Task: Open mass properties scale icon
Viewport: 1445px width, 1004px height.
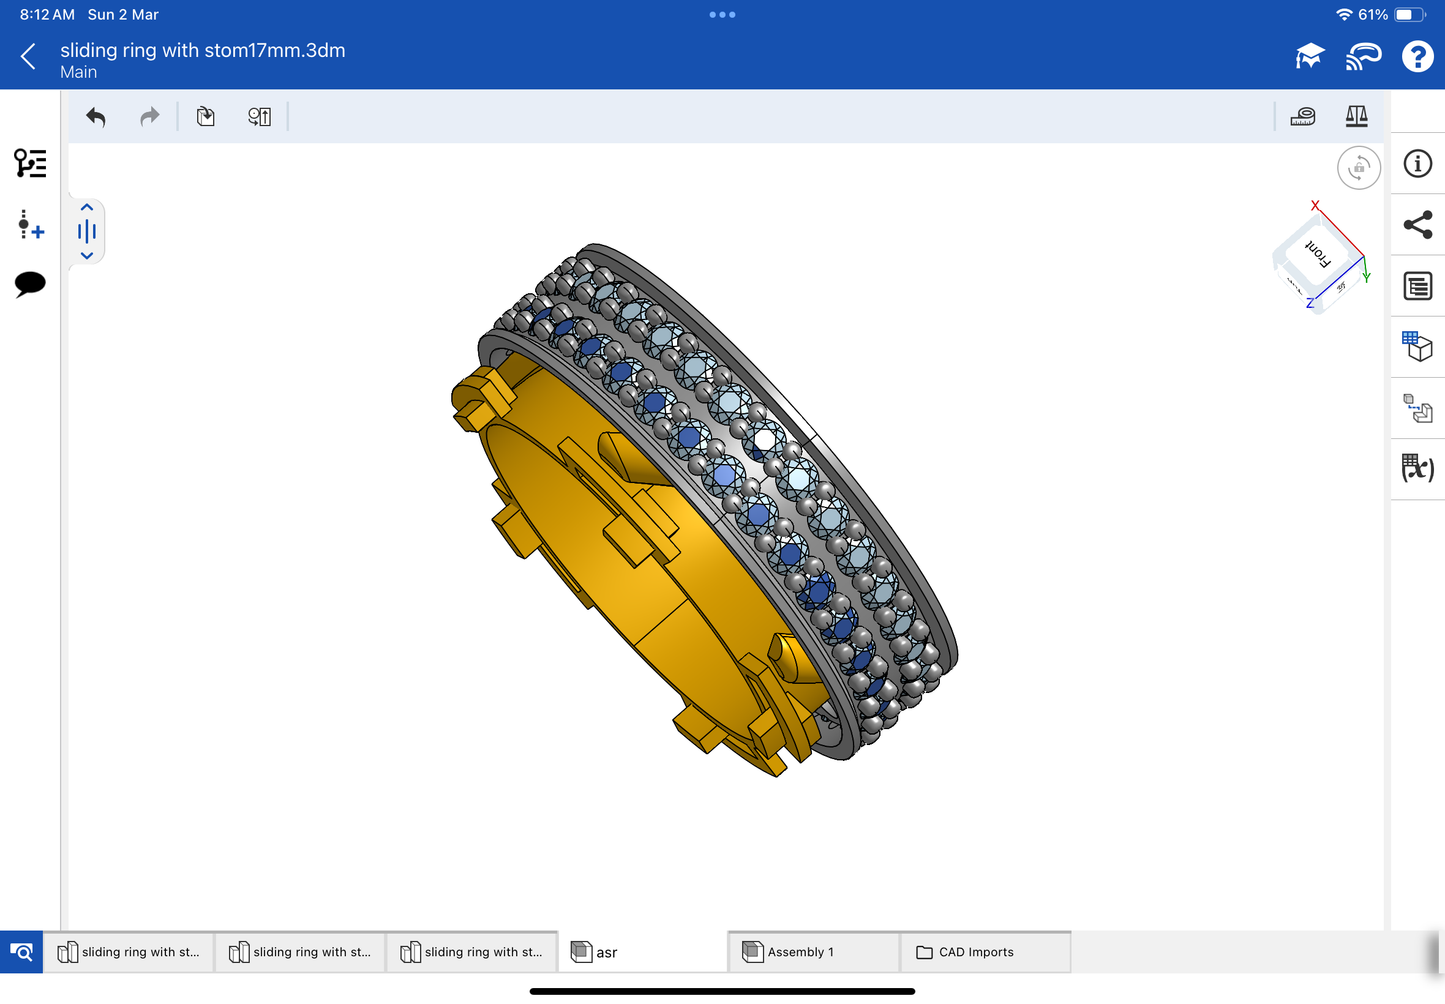Action: pos(1356,117)
